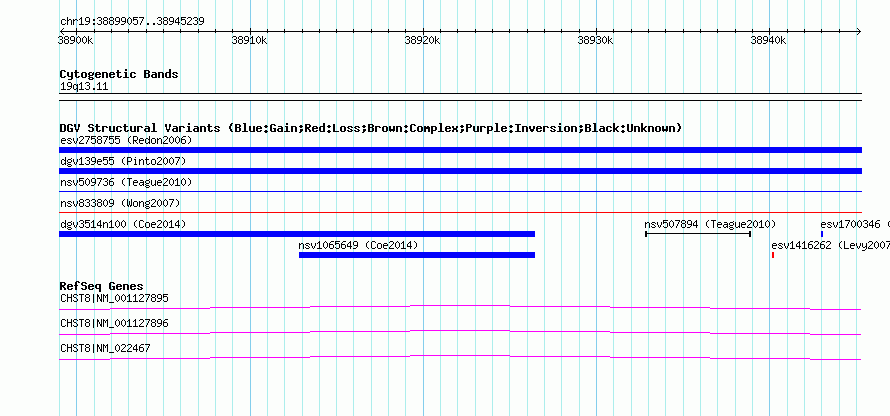Click the chr19:38899057..38945239 coordinate label

[x=132, y=22]
